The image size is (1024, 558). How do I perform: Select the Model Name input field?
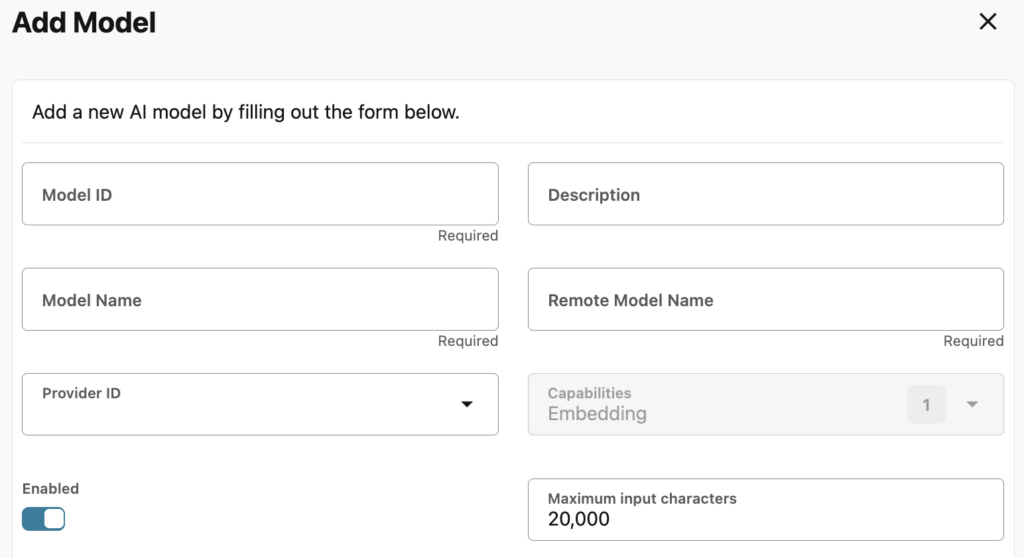point(260,299)
